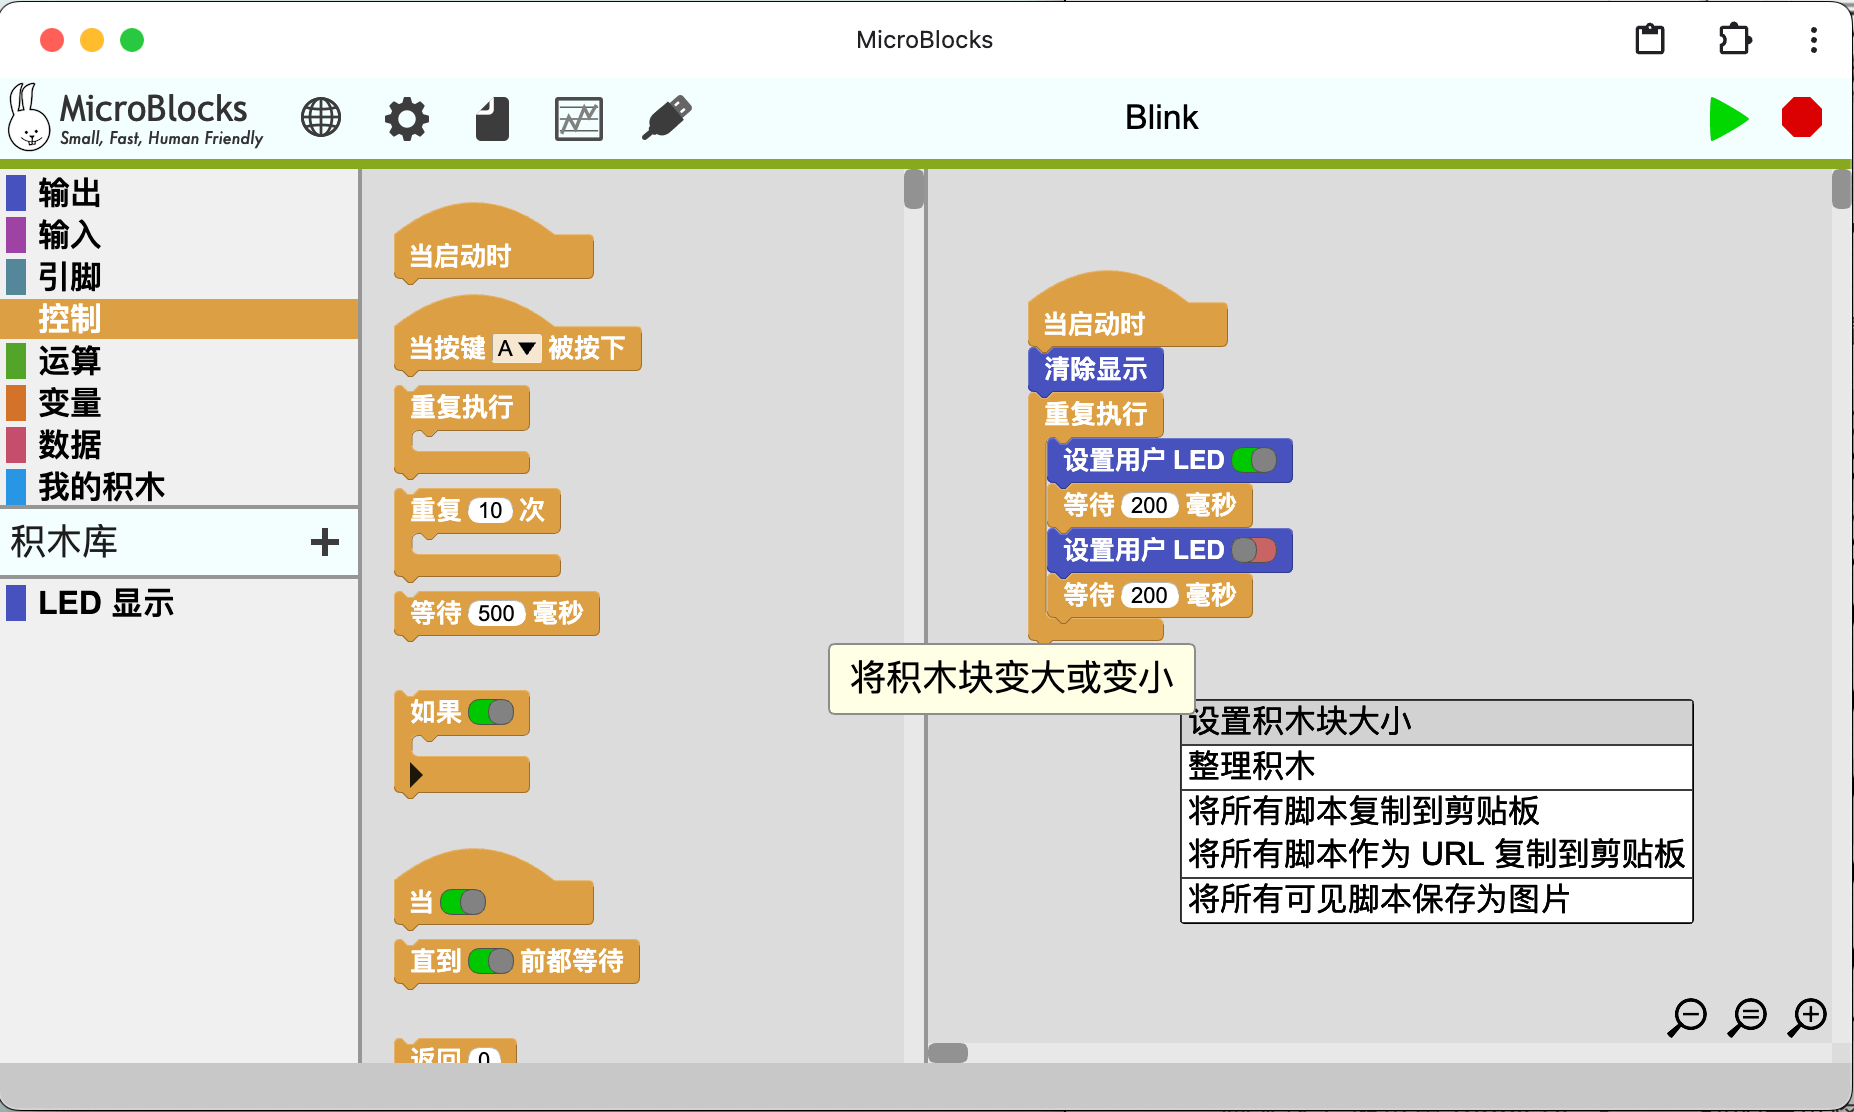1854x1112 pixels.
Task: Select the 我的积木 category
Action: 180,487
